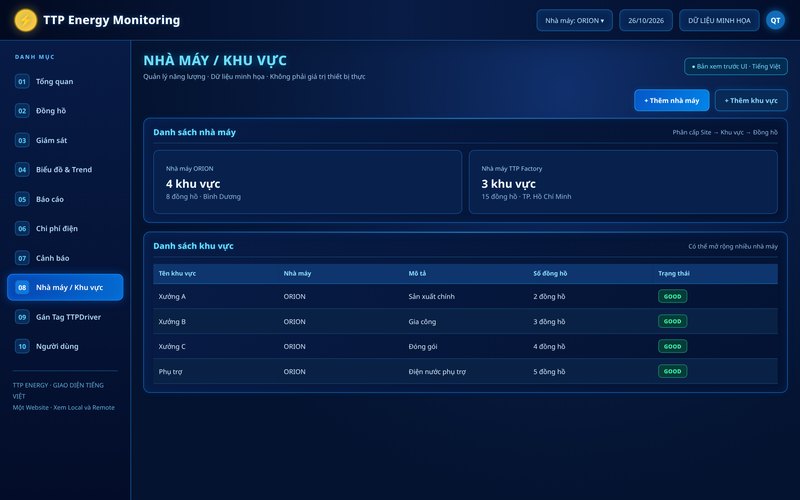Click the 03 number badge
The width and height of the screenshot is (800, 500).
point(22,140)
